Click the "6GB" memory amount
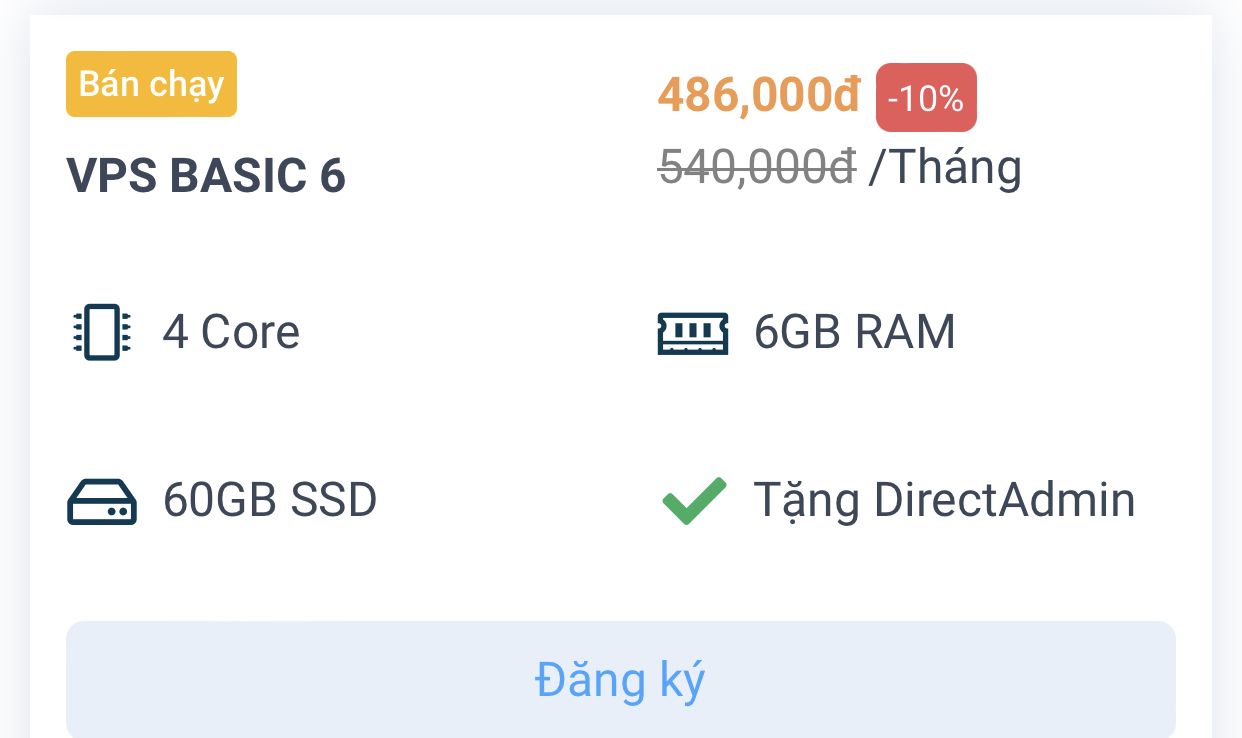 click(797, 332)
